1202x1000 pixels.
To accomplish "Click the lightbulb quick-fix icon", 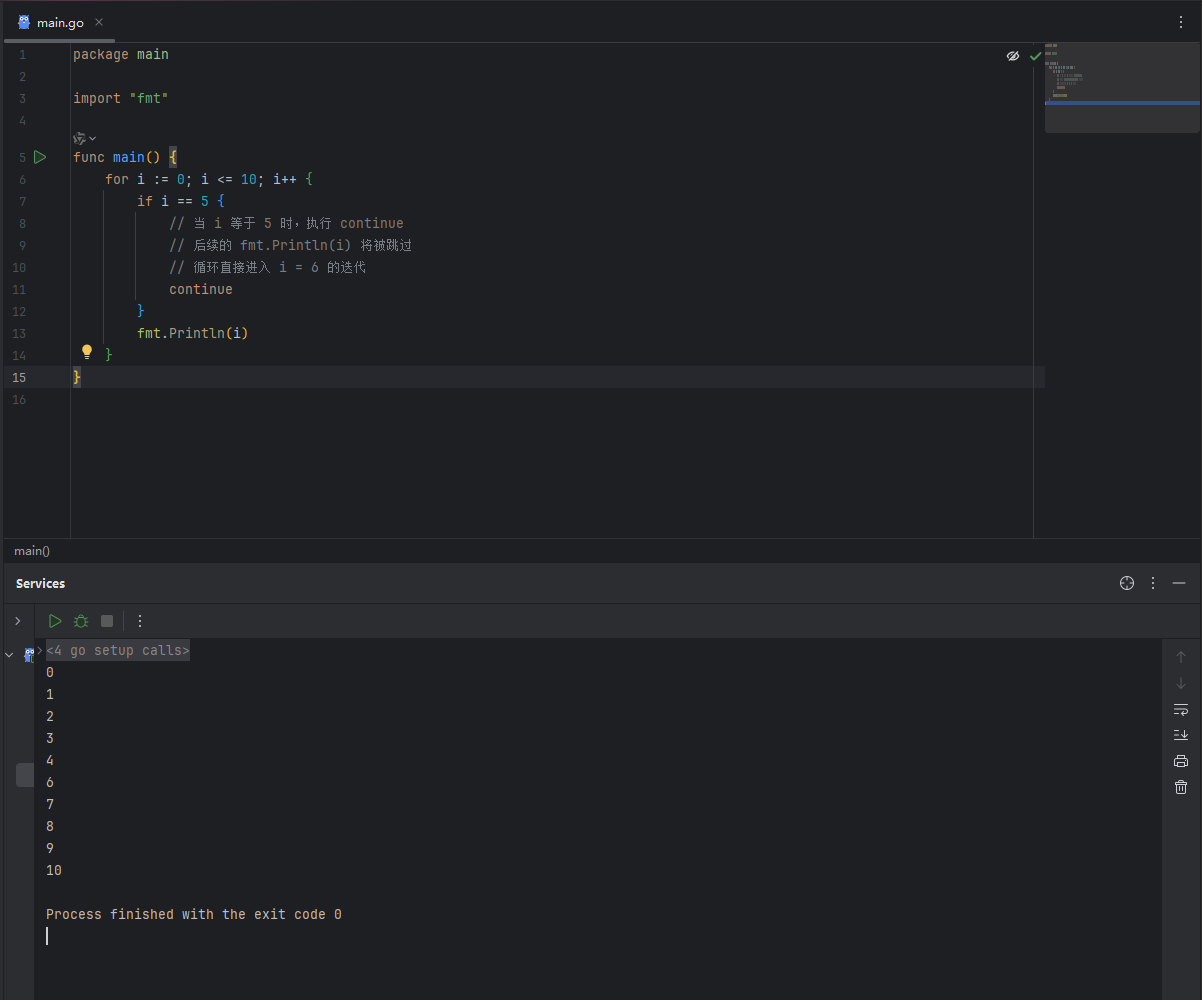I will (87, 352).
